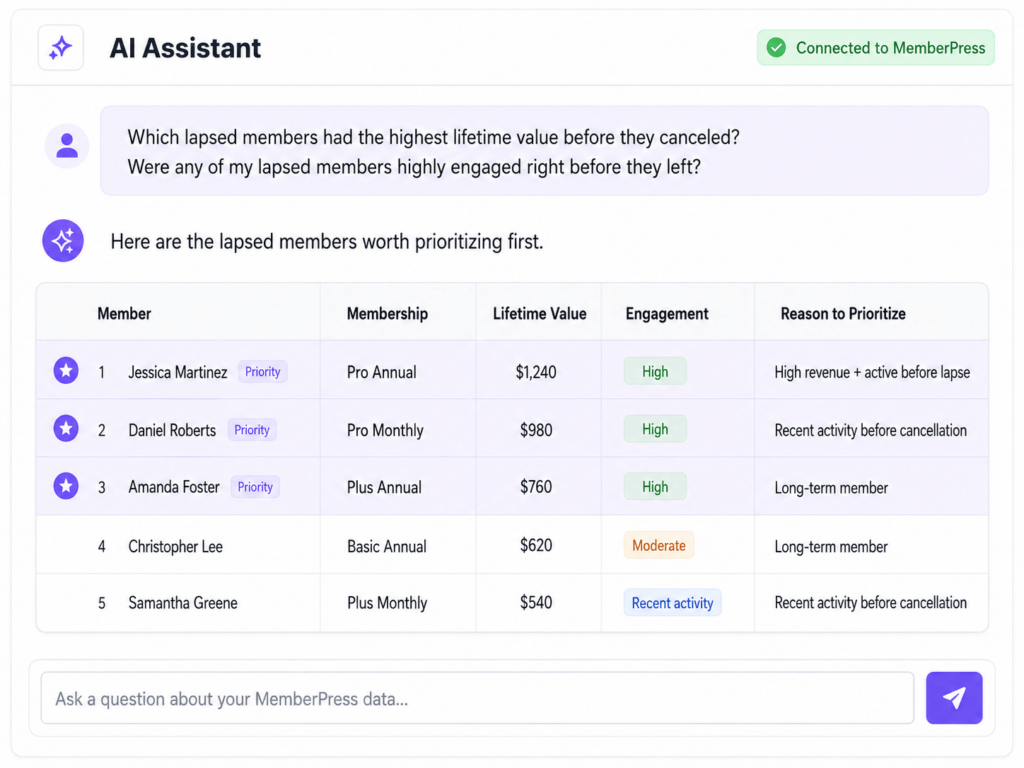Click the $980 lifetime value

pyautogui.click(x=536, y=430)
